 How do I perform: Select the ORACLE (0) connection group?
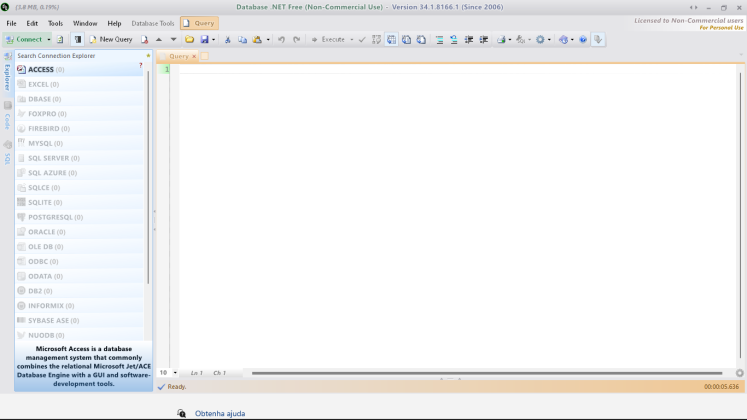pyautogui.click(x=79, y=232)
